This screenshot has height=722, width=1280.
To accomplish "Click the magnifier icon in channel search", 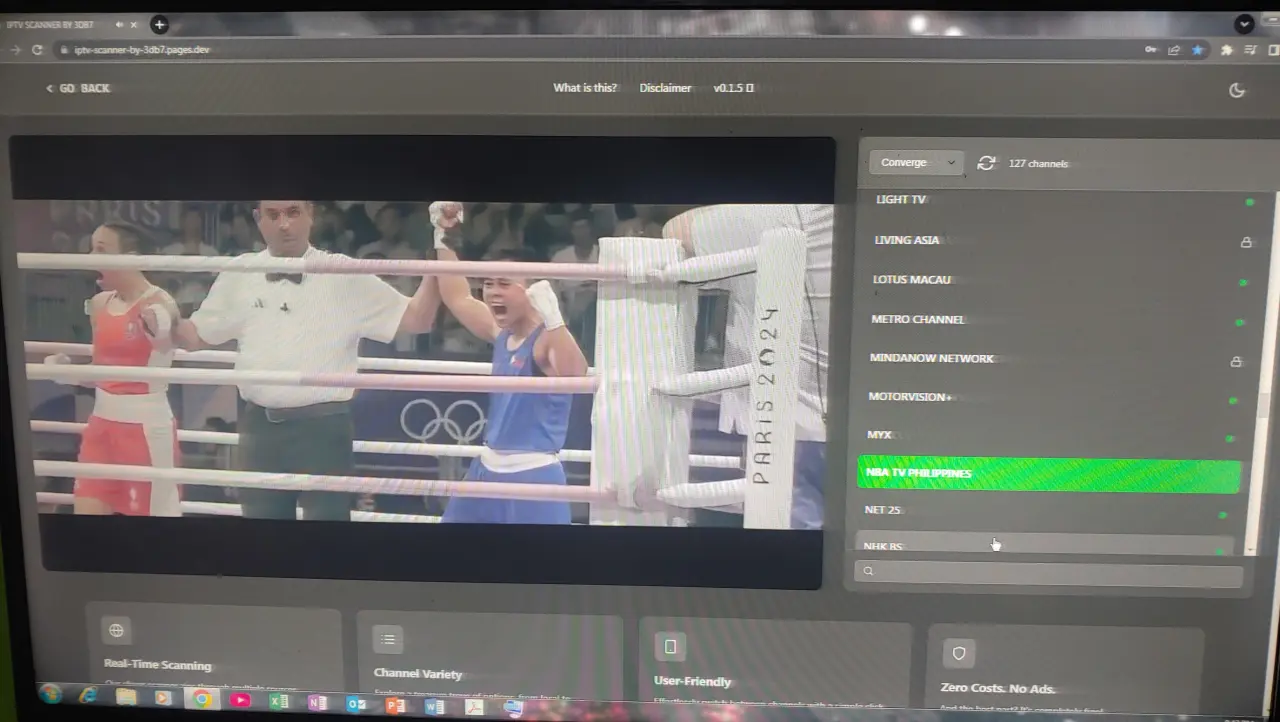I will (868, 571).
